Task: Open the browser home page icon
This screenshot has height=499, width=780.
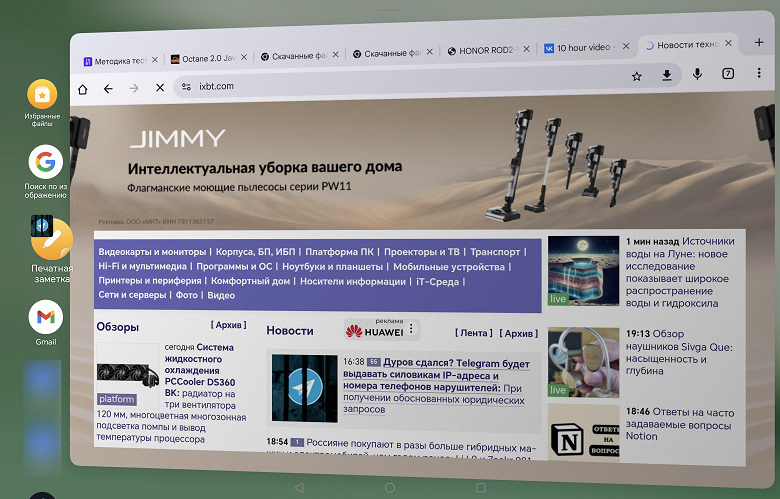Action: pyautogui.click(x=83, y=90)
